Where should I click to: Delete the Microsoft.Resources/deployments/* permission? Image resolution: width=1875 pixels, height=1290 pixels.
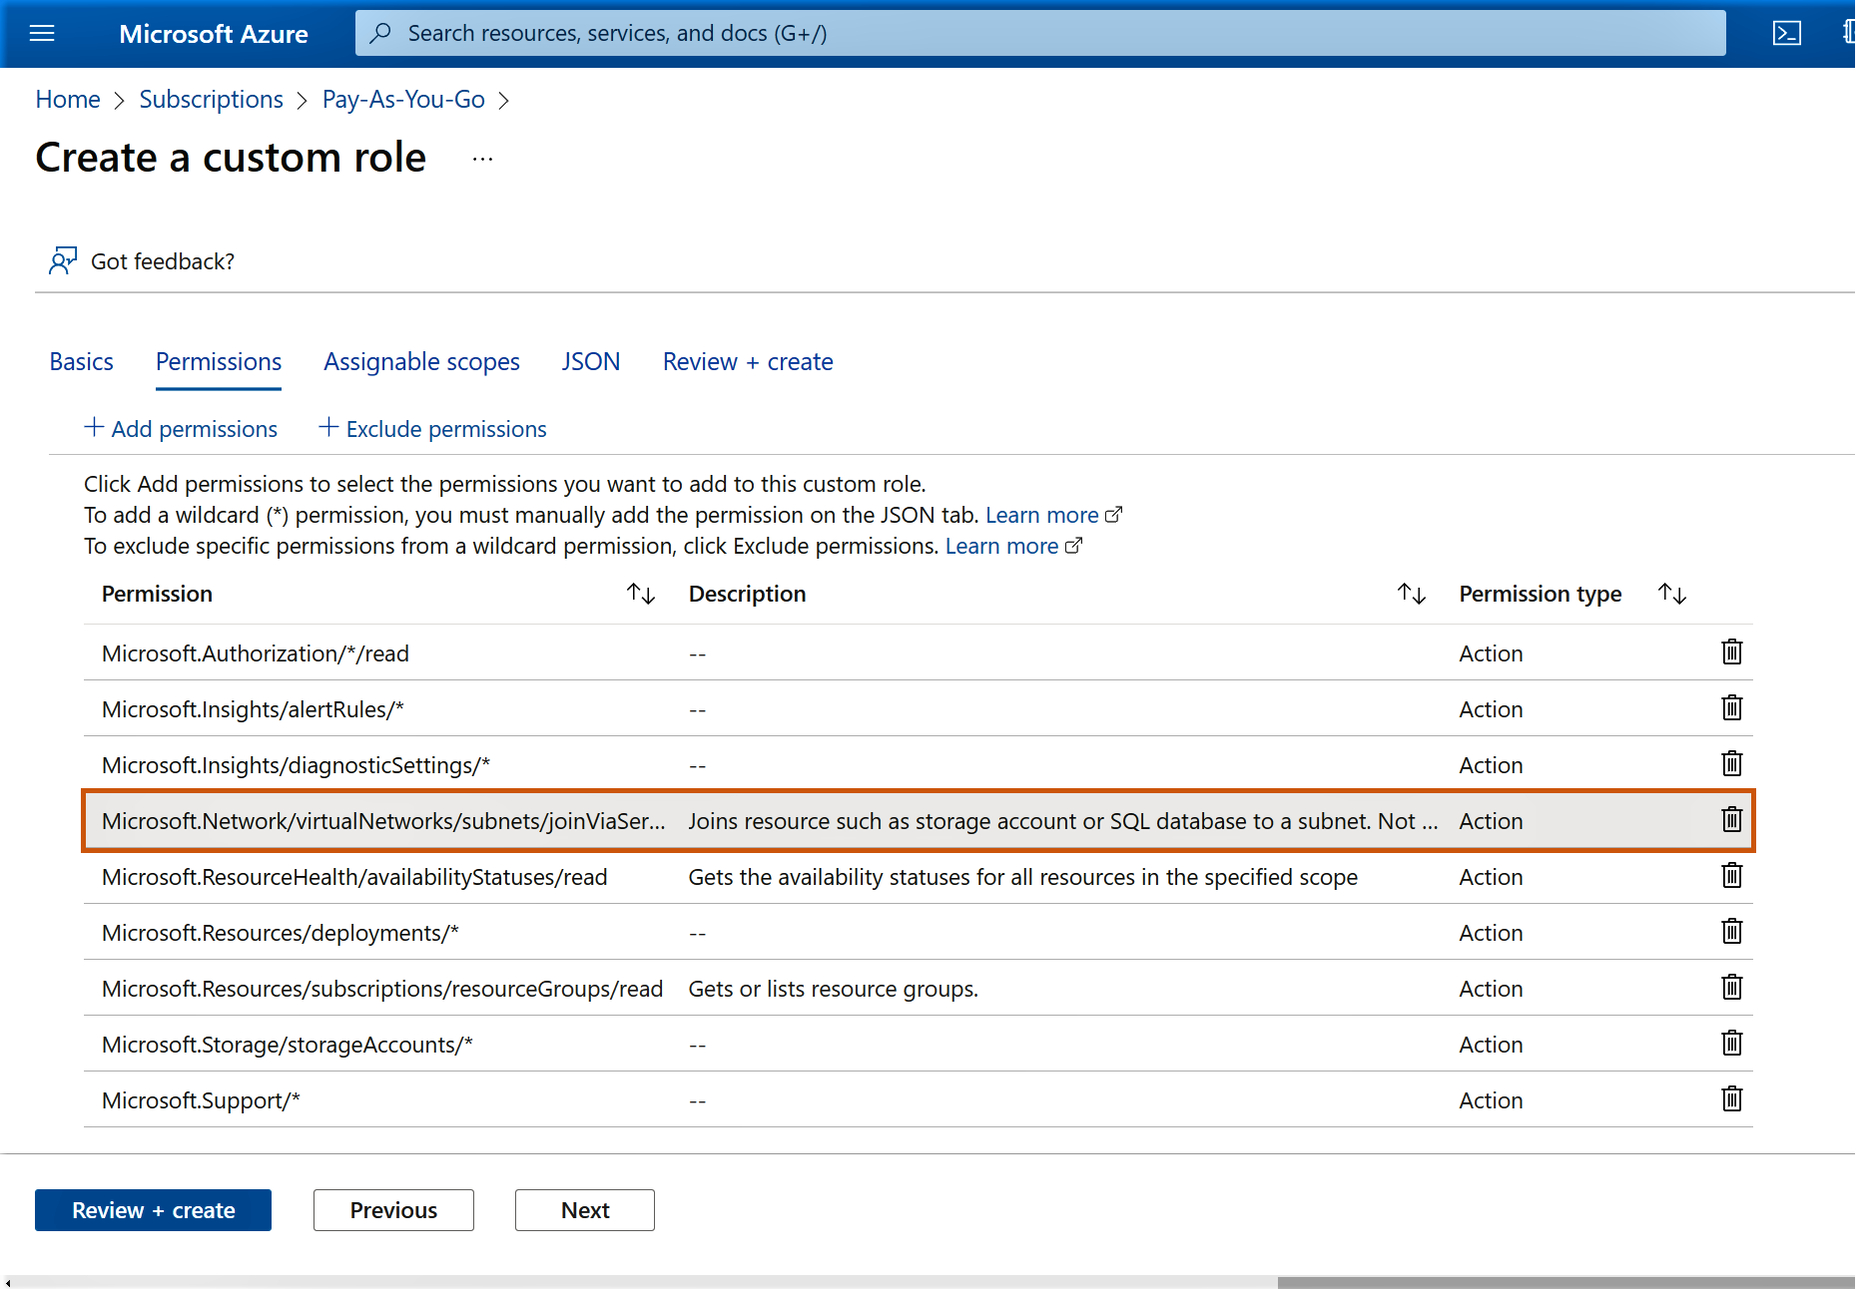pos(1731,932)
